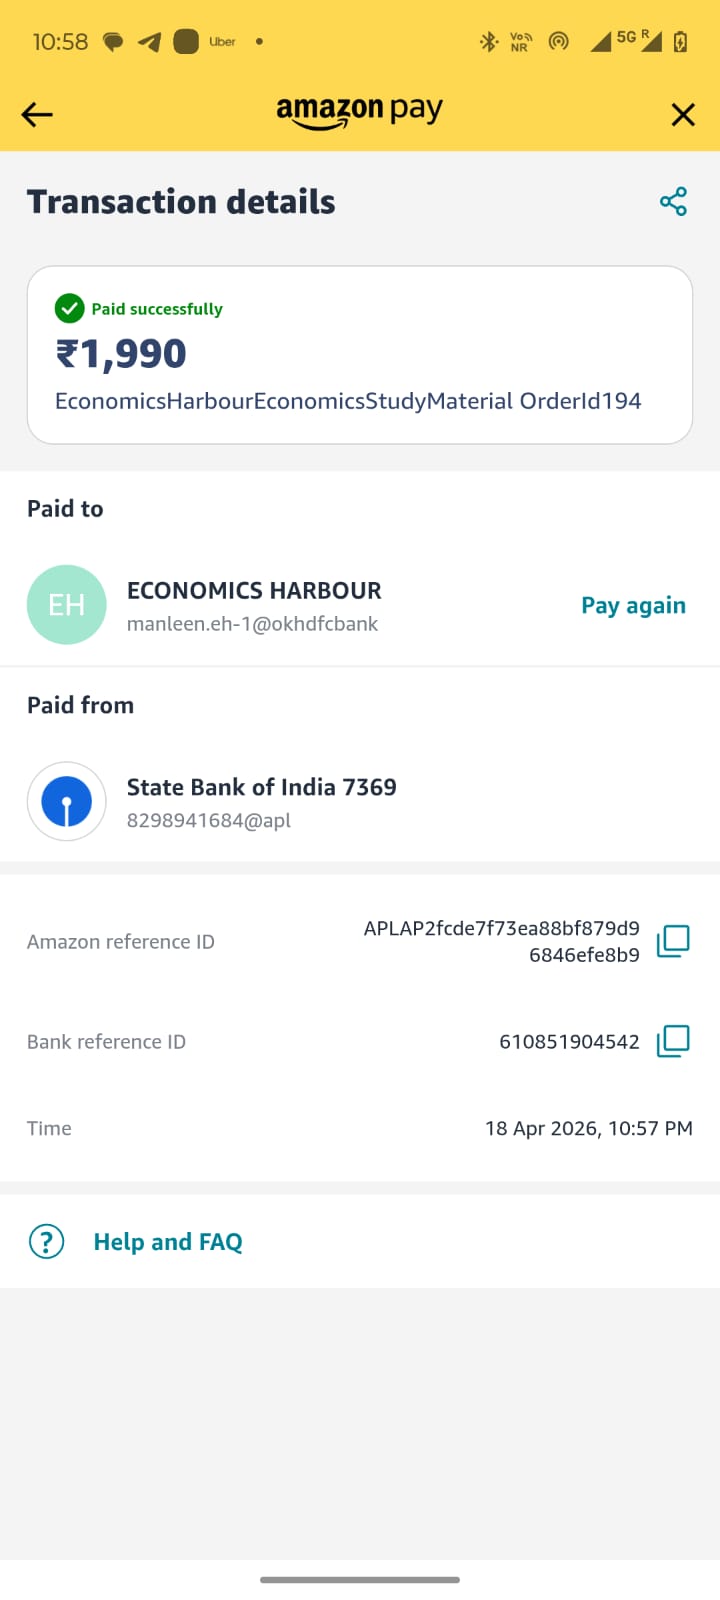Share the transaction details
720x1600 pixels.
[x=673, y=201]
